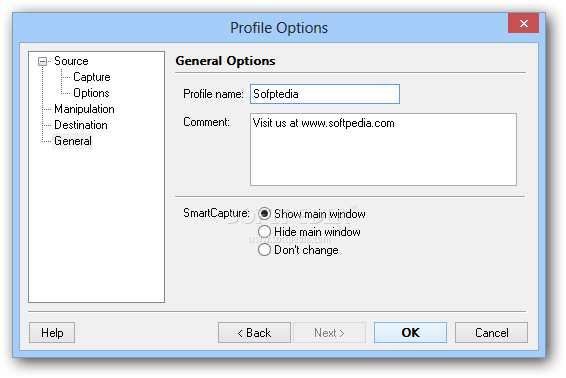Open the Capture tree item
Image resolution: width=566 pixels, height=378 pixels.
point(92,77)
